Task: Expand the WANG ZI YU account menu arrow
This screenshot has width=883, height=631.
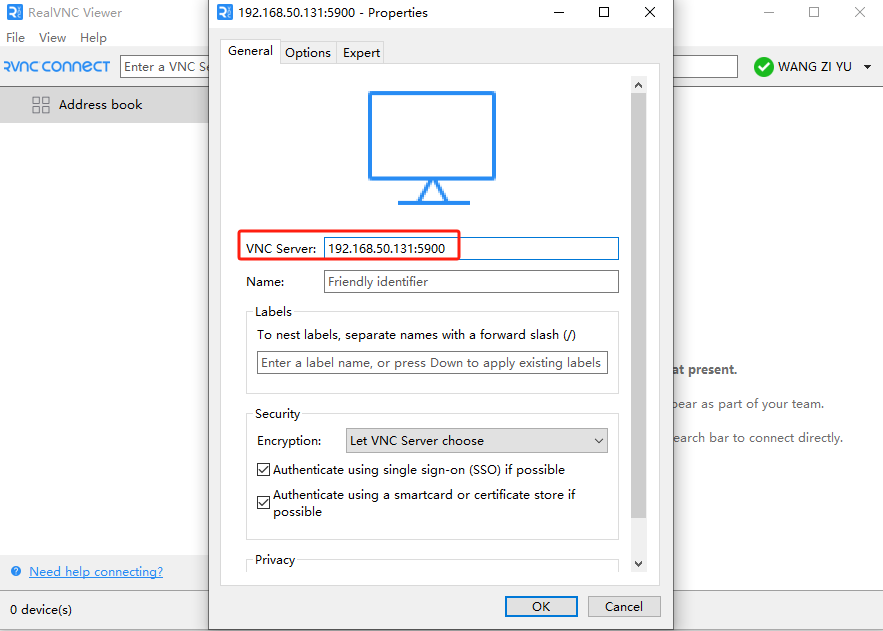Action: point(867,67)
